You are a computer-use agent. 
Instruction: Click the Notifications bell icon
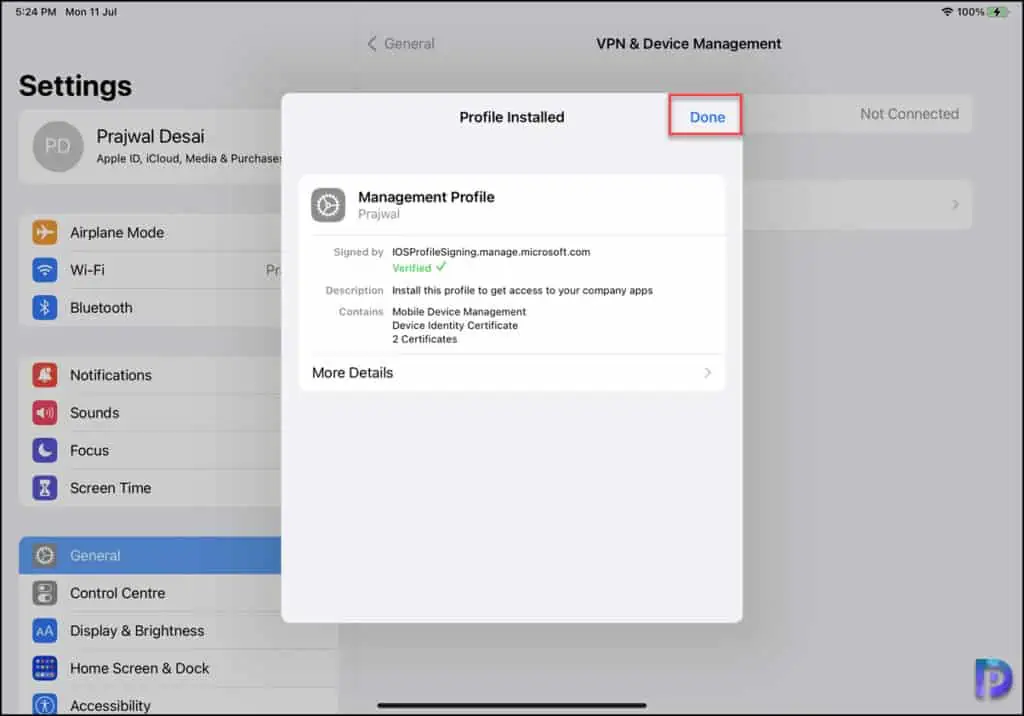[45, 375]
